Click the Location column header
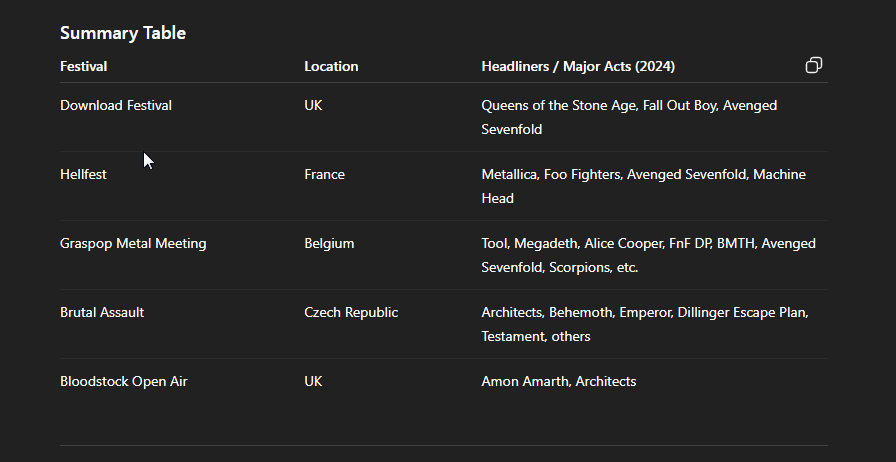This screenshot has height=462, width=896. click(x=331, y=66)
